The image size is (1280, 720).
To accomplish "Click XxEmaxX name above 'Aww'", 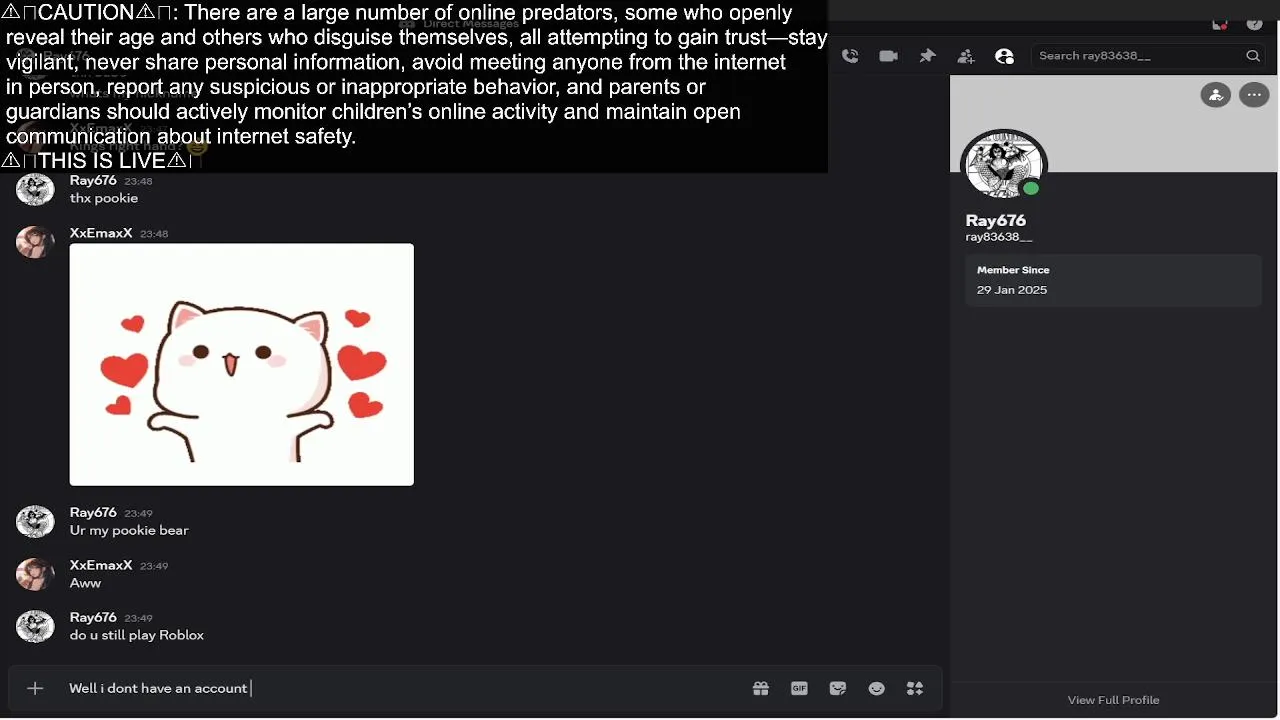I will coord(101,565).
